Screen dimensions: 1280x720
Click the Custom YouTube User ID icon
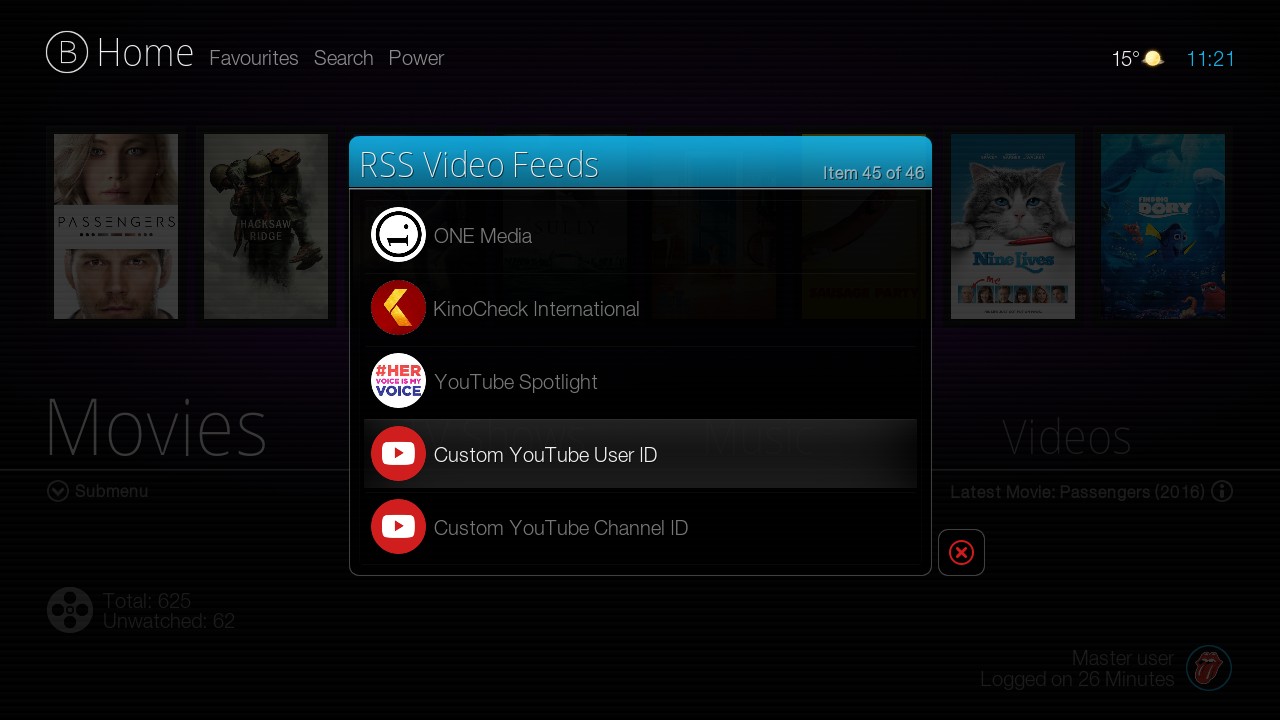point(398,454)
